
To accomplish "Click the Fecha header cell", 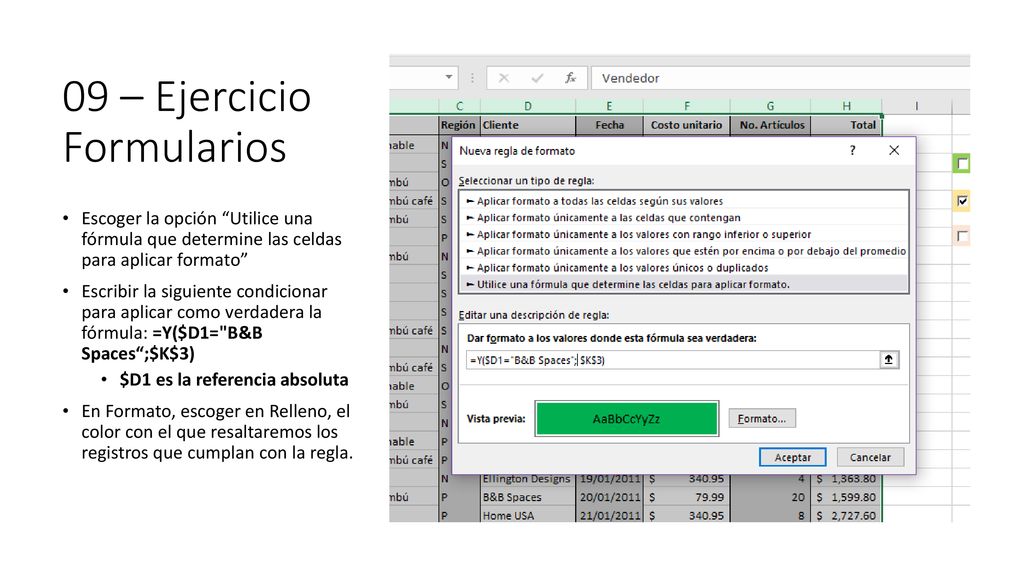I will pyautogui.click(x=609, y=125).
